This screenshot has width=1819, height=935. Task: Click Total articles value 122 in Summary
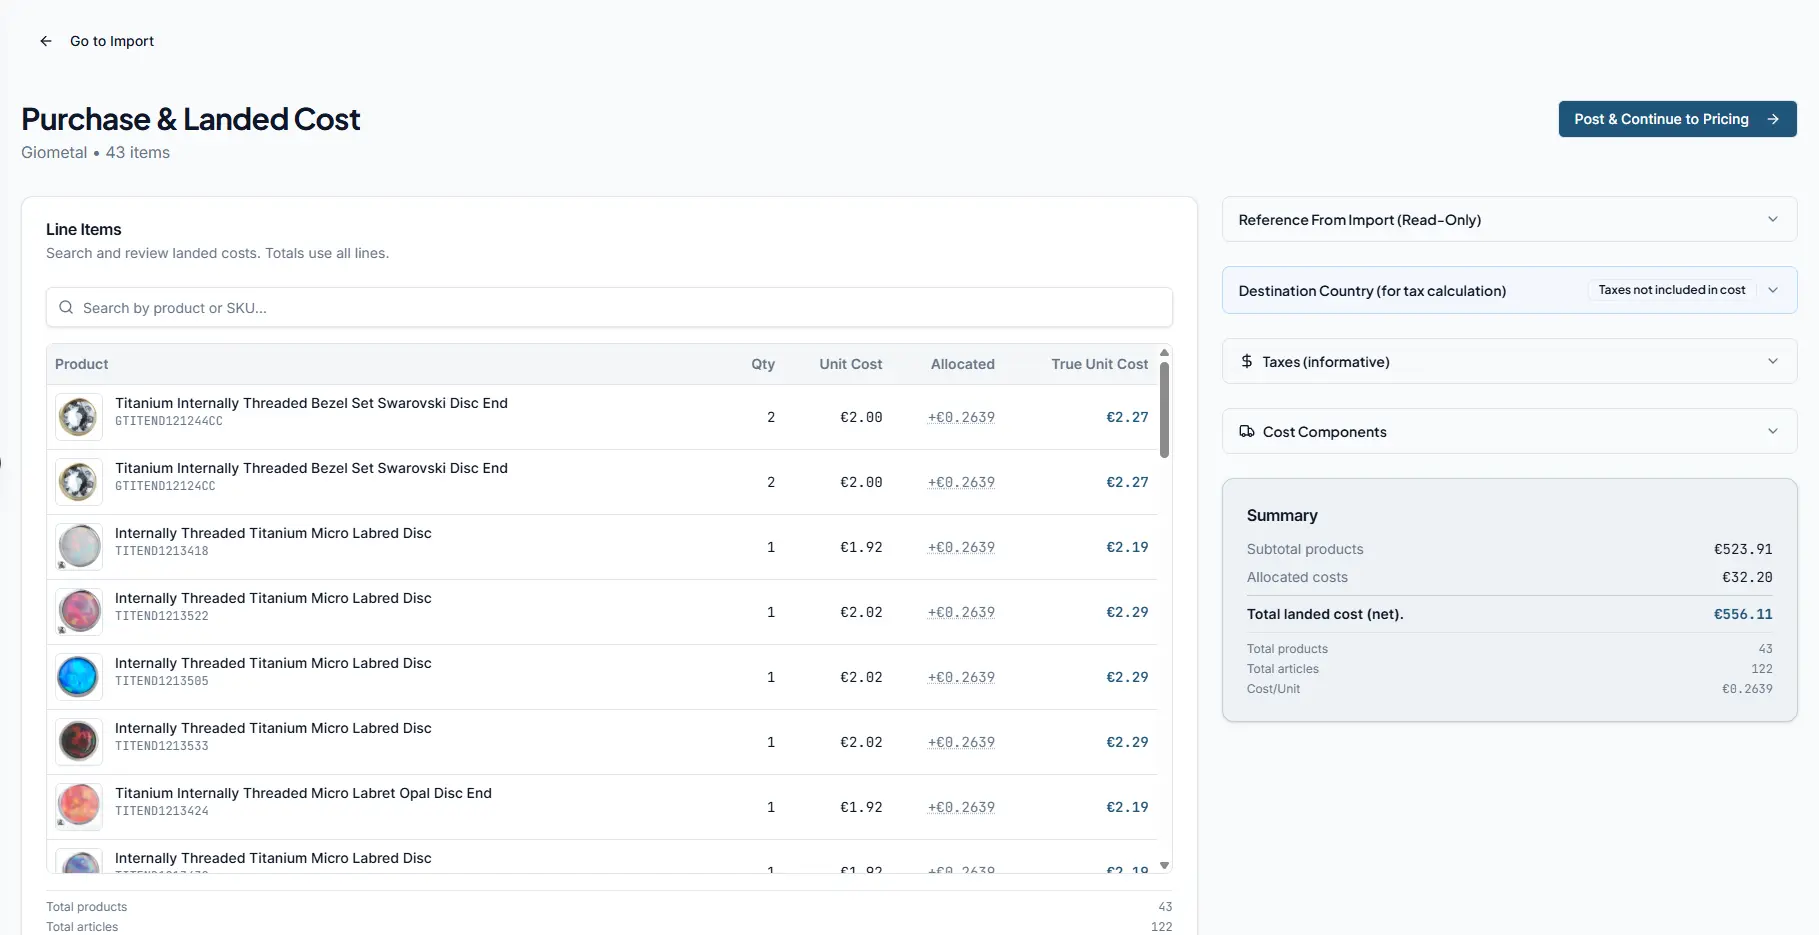pyautogui.click(x=1762, y=669)
